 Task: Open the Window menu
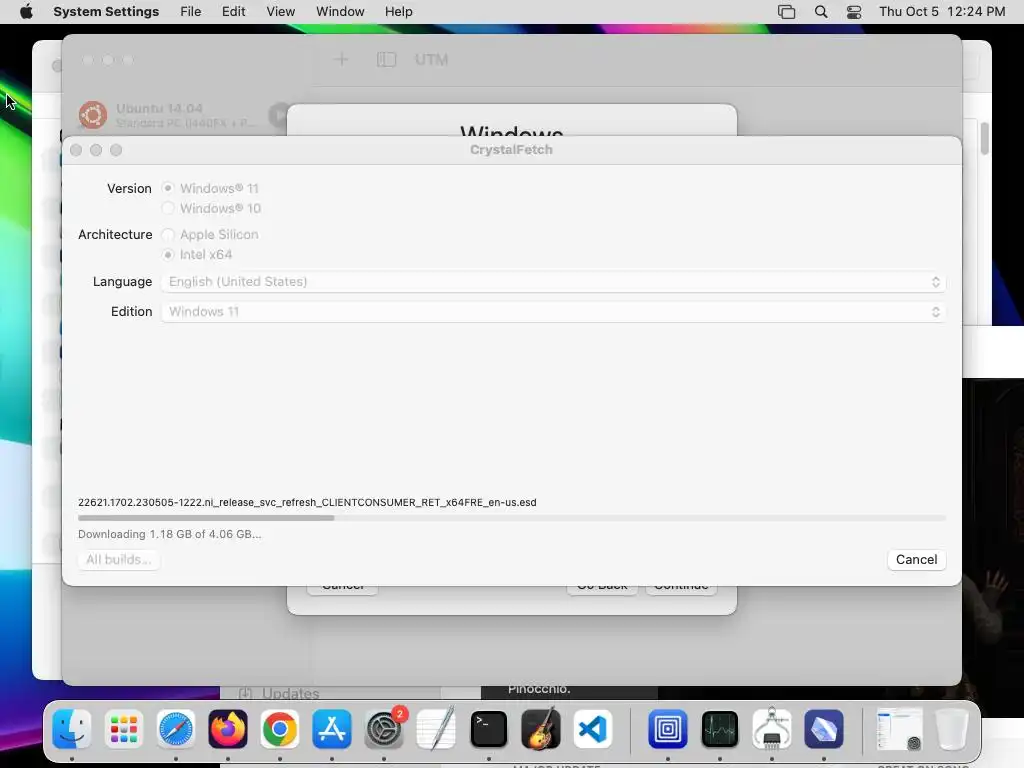[340, 12]
